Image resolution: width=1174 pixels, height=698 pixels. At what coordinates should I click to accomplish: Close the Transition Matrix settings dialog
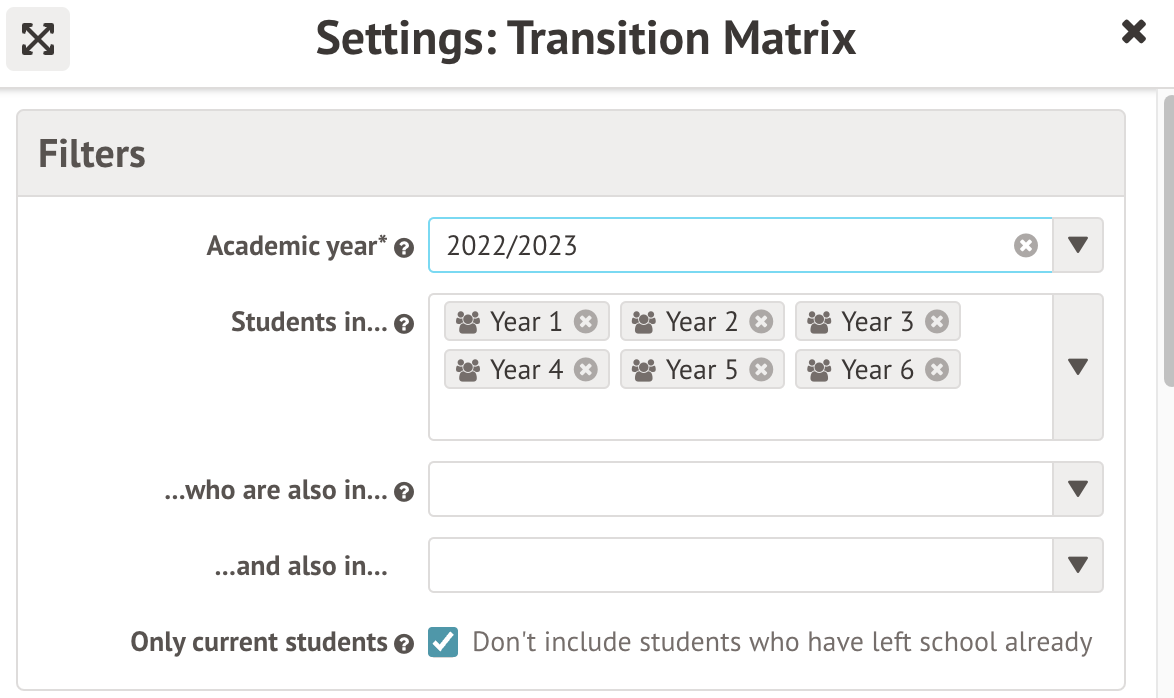click(x=1133, y=32)
